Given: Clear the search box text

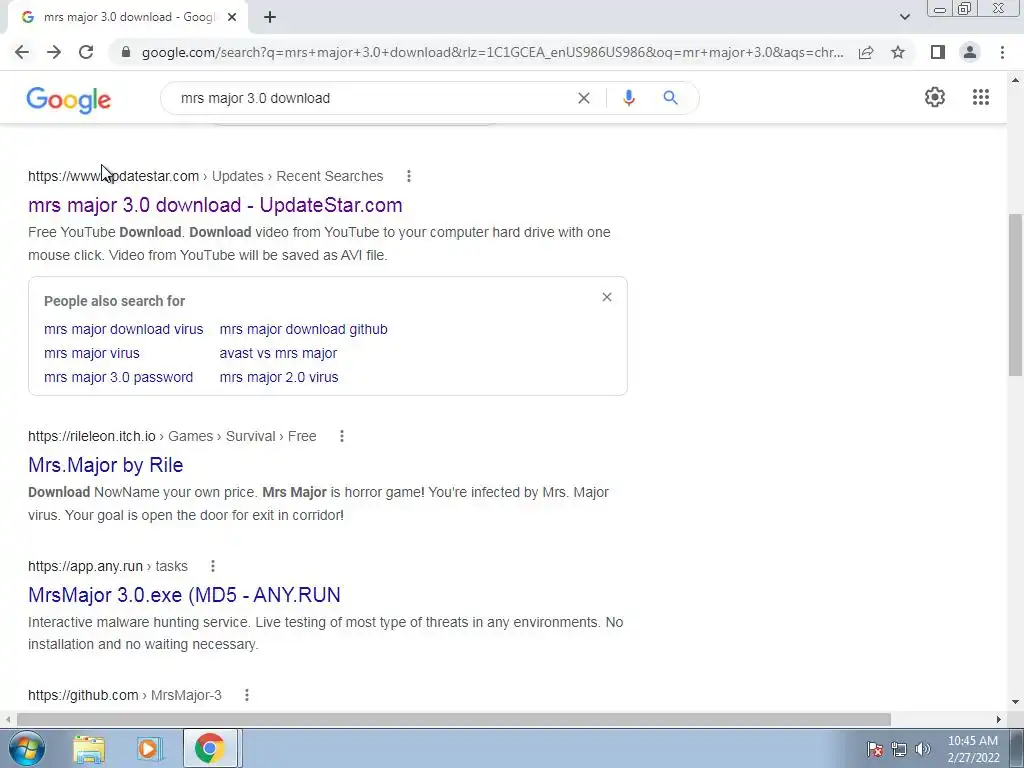Looking at the screenshot, I should pos(584,98).
